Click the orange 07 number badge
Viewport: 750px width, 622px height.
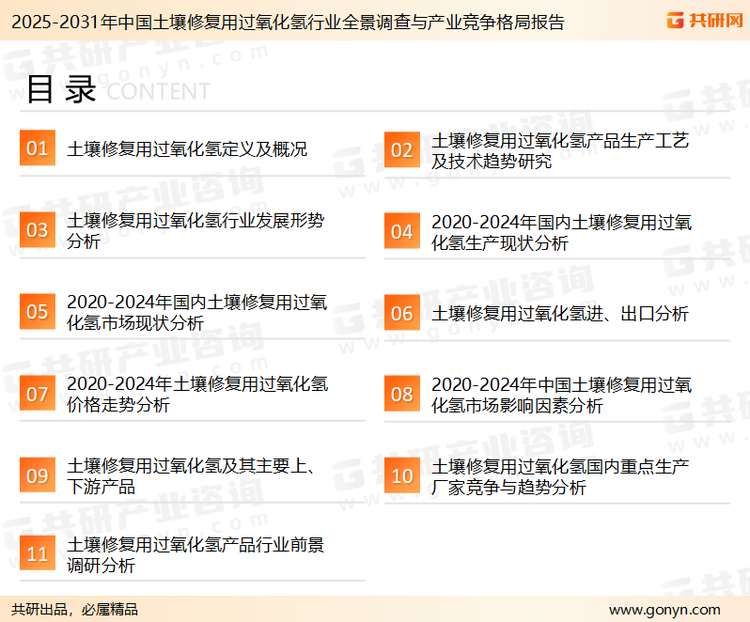[x=37, y=393]
